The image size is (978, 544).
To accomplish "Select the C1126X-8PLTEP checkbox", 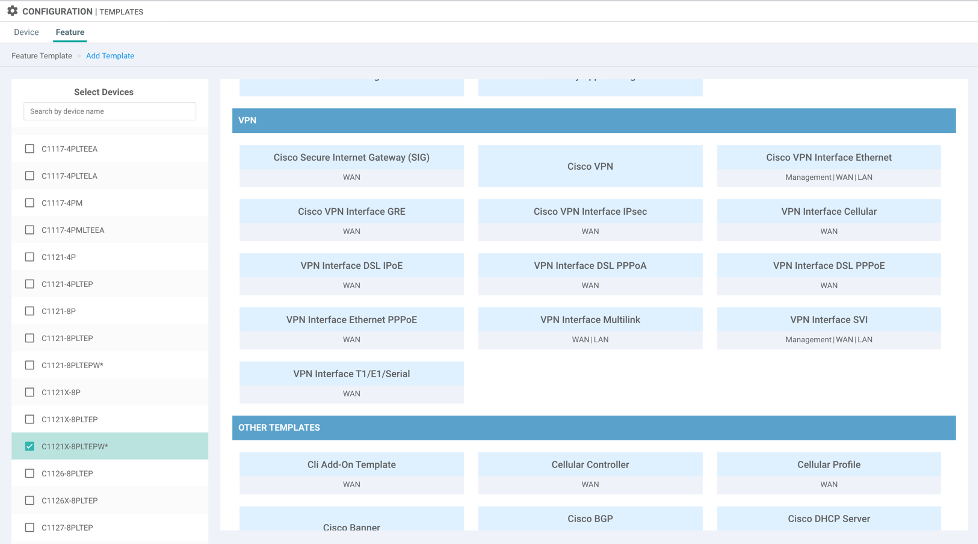I will coord(29,500).
